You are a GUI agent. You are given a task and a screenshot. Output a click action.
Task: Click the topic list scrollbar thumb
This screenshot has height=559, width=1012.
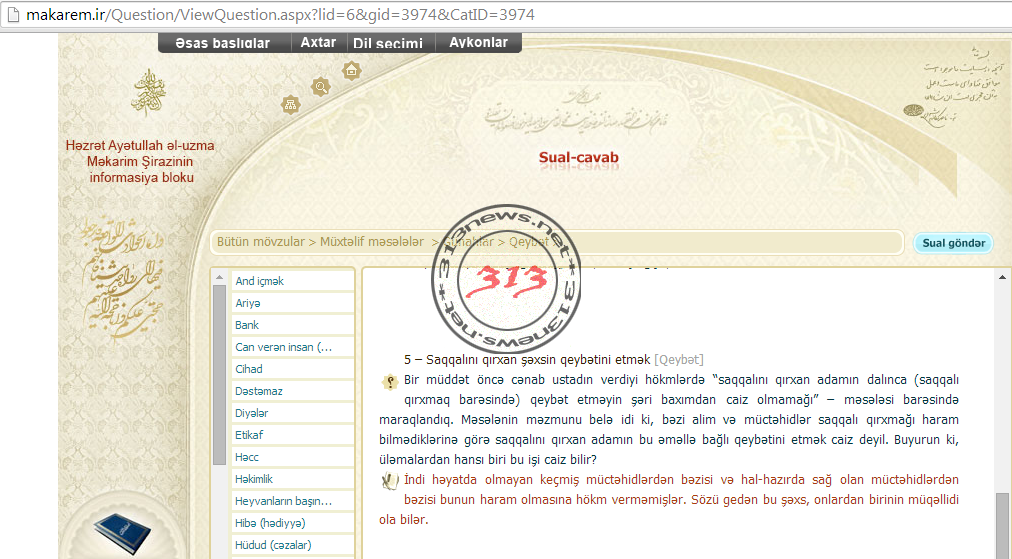pos(219,374)
